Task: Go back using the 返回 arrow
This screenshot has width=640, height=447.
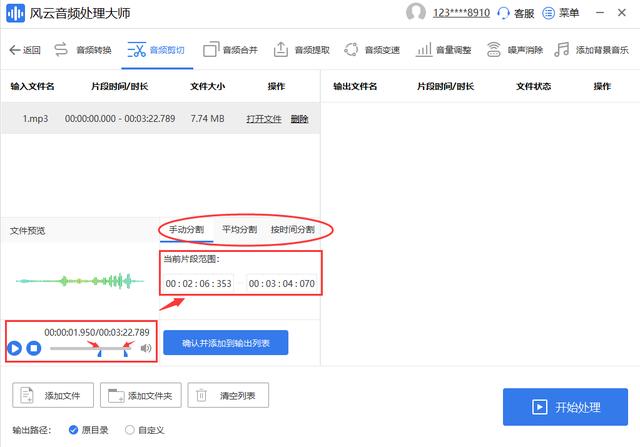Action: click(24, 50)
